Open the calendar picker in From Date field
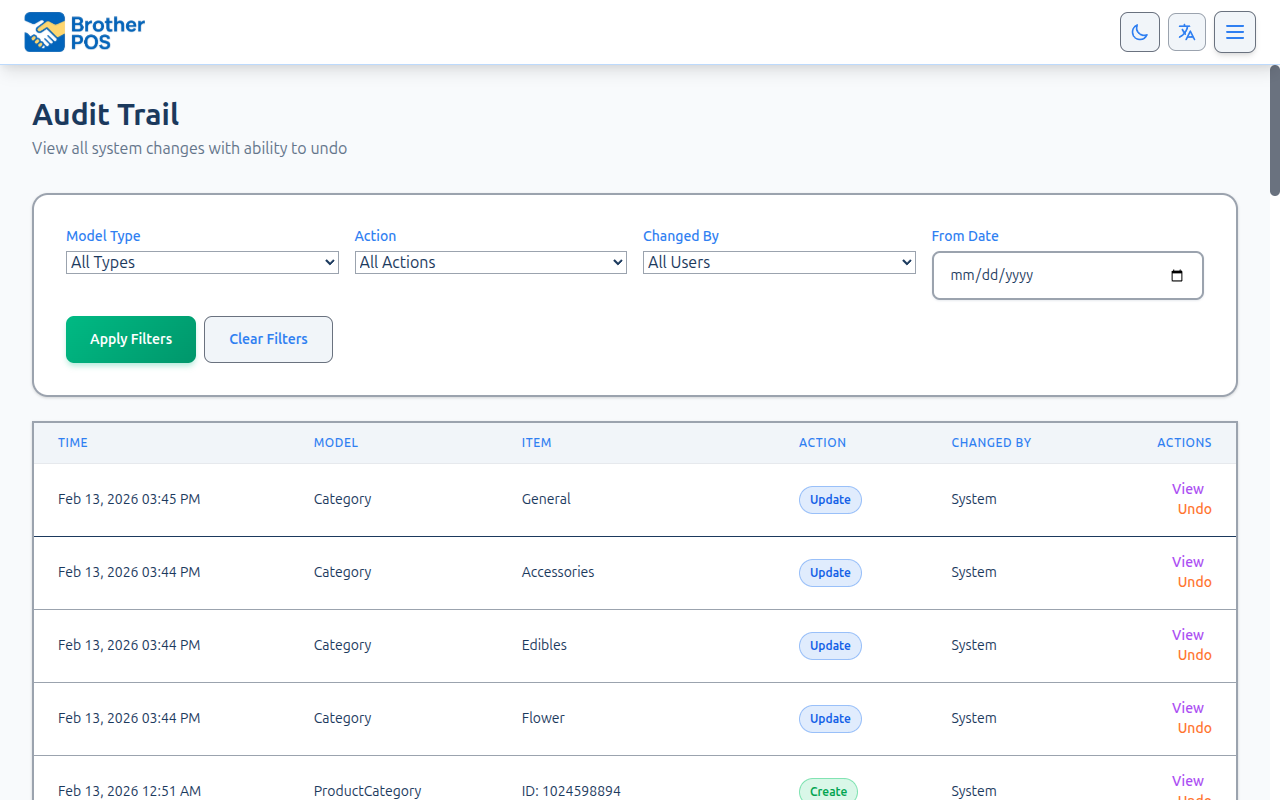 [x=1176, y=275]
